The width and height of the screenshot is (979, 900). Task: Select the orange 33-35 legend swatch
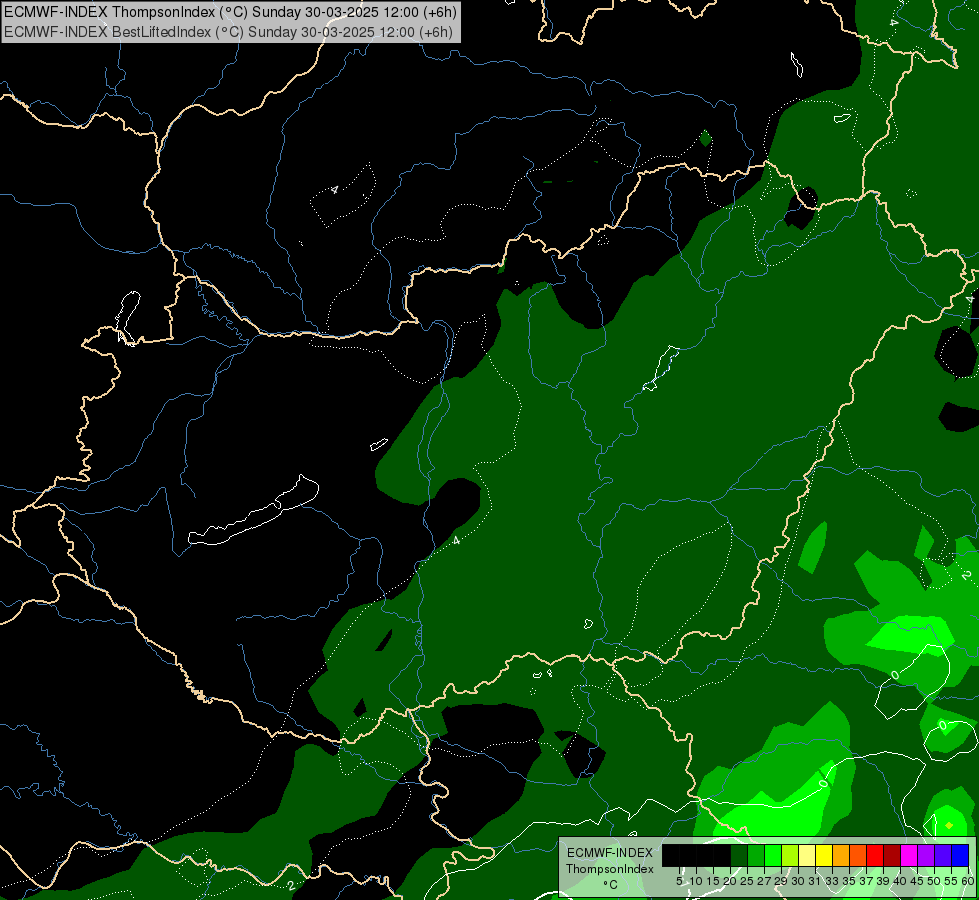coord(841,856)
